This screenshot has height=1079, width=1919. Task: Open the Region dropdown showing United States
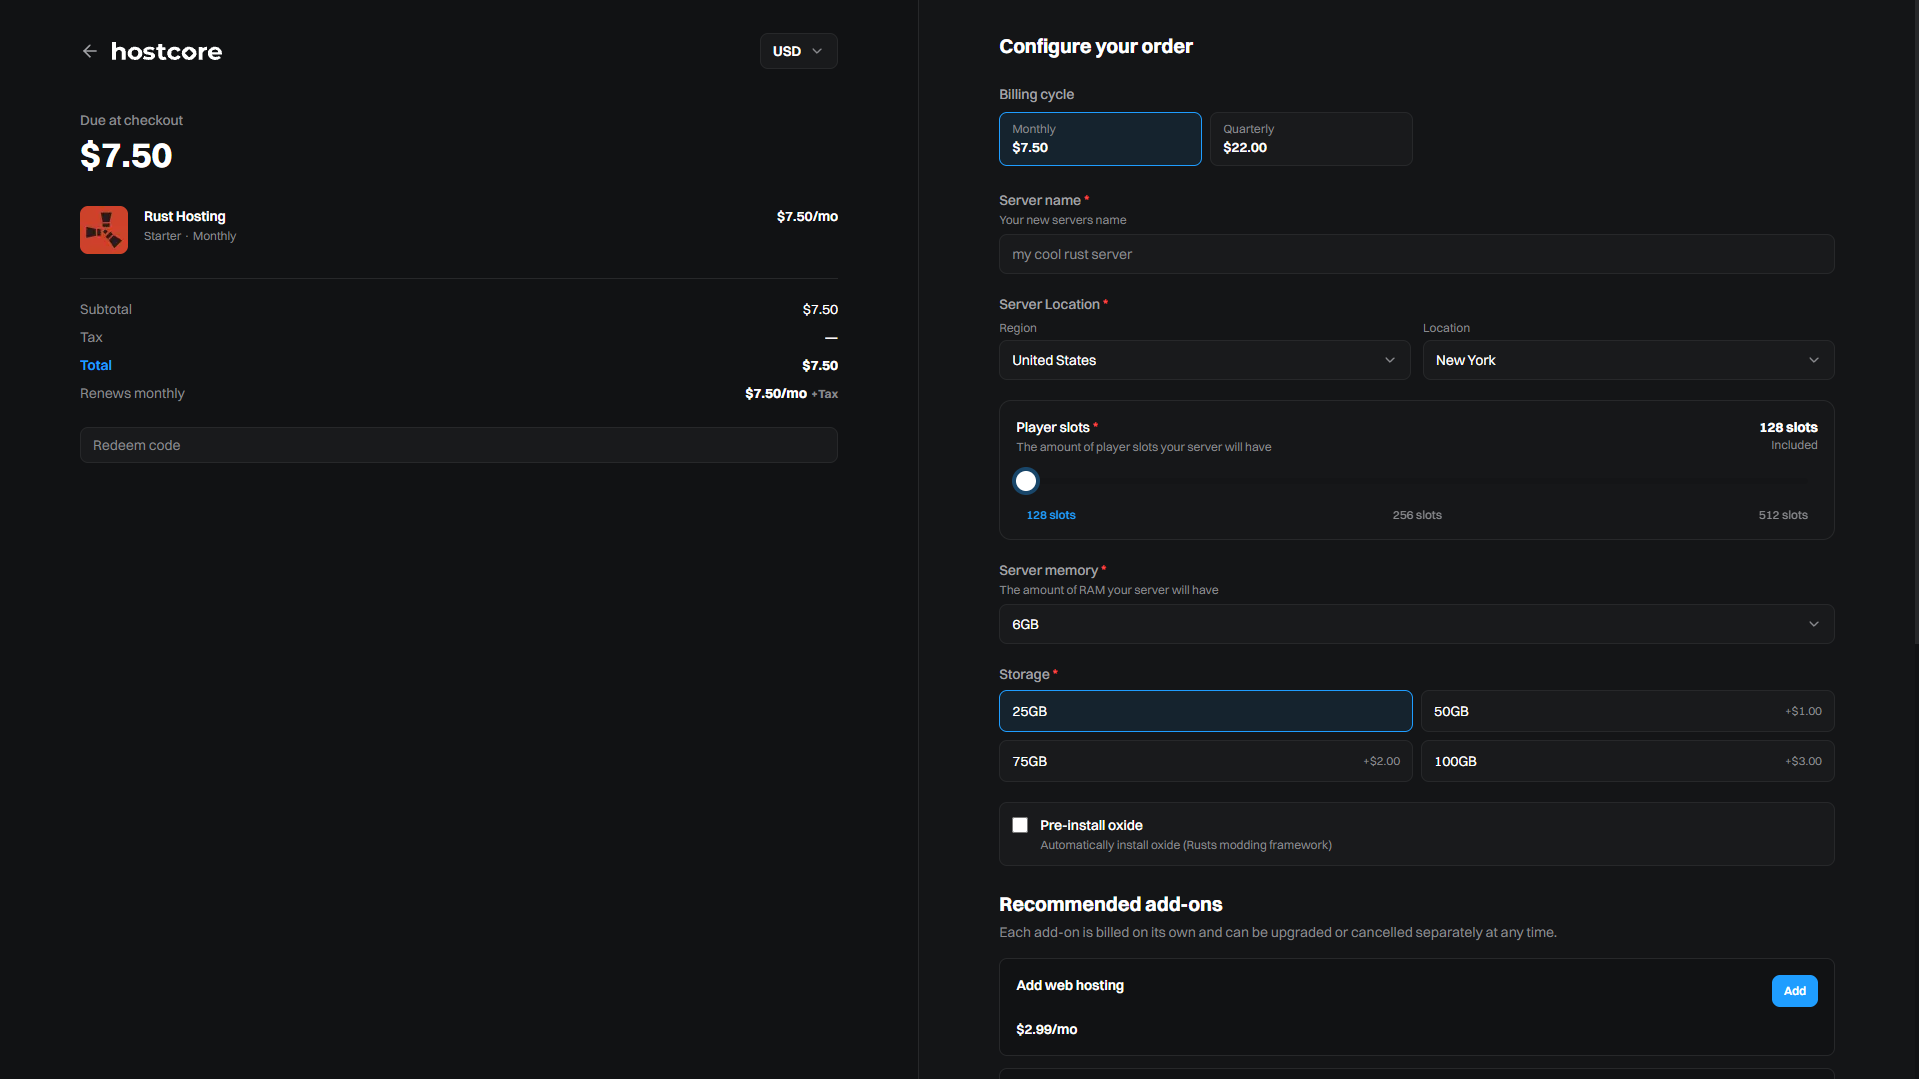coord(1204,360)
